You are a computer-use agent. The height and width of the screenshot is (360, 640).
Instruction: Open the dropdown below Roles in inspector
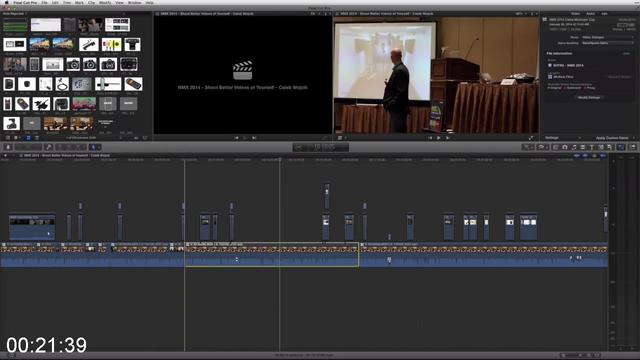pos(607,43)
